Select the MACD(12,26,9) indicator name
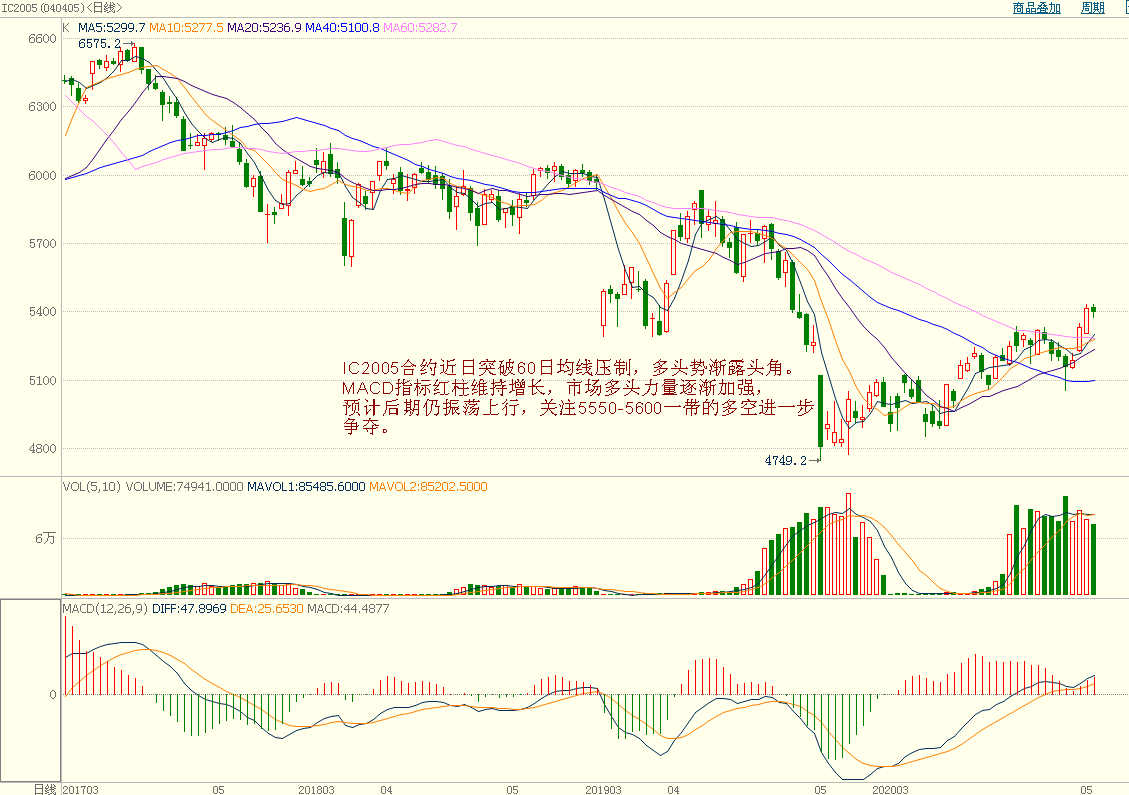1129x795 pixels. [106, 608]
